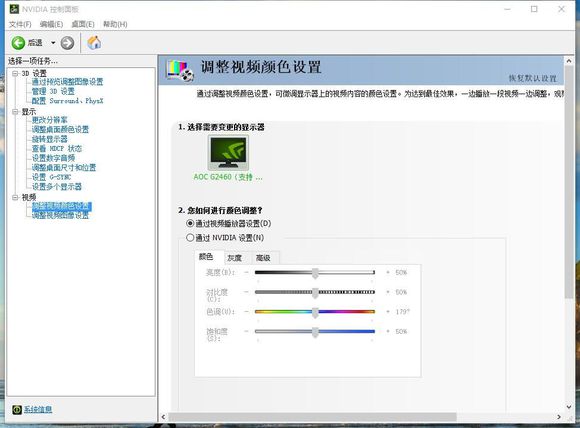Click the plus button beside 饱和度 slider
The height and width of the screenshot is (428, 580).
(x=388, y=331)
